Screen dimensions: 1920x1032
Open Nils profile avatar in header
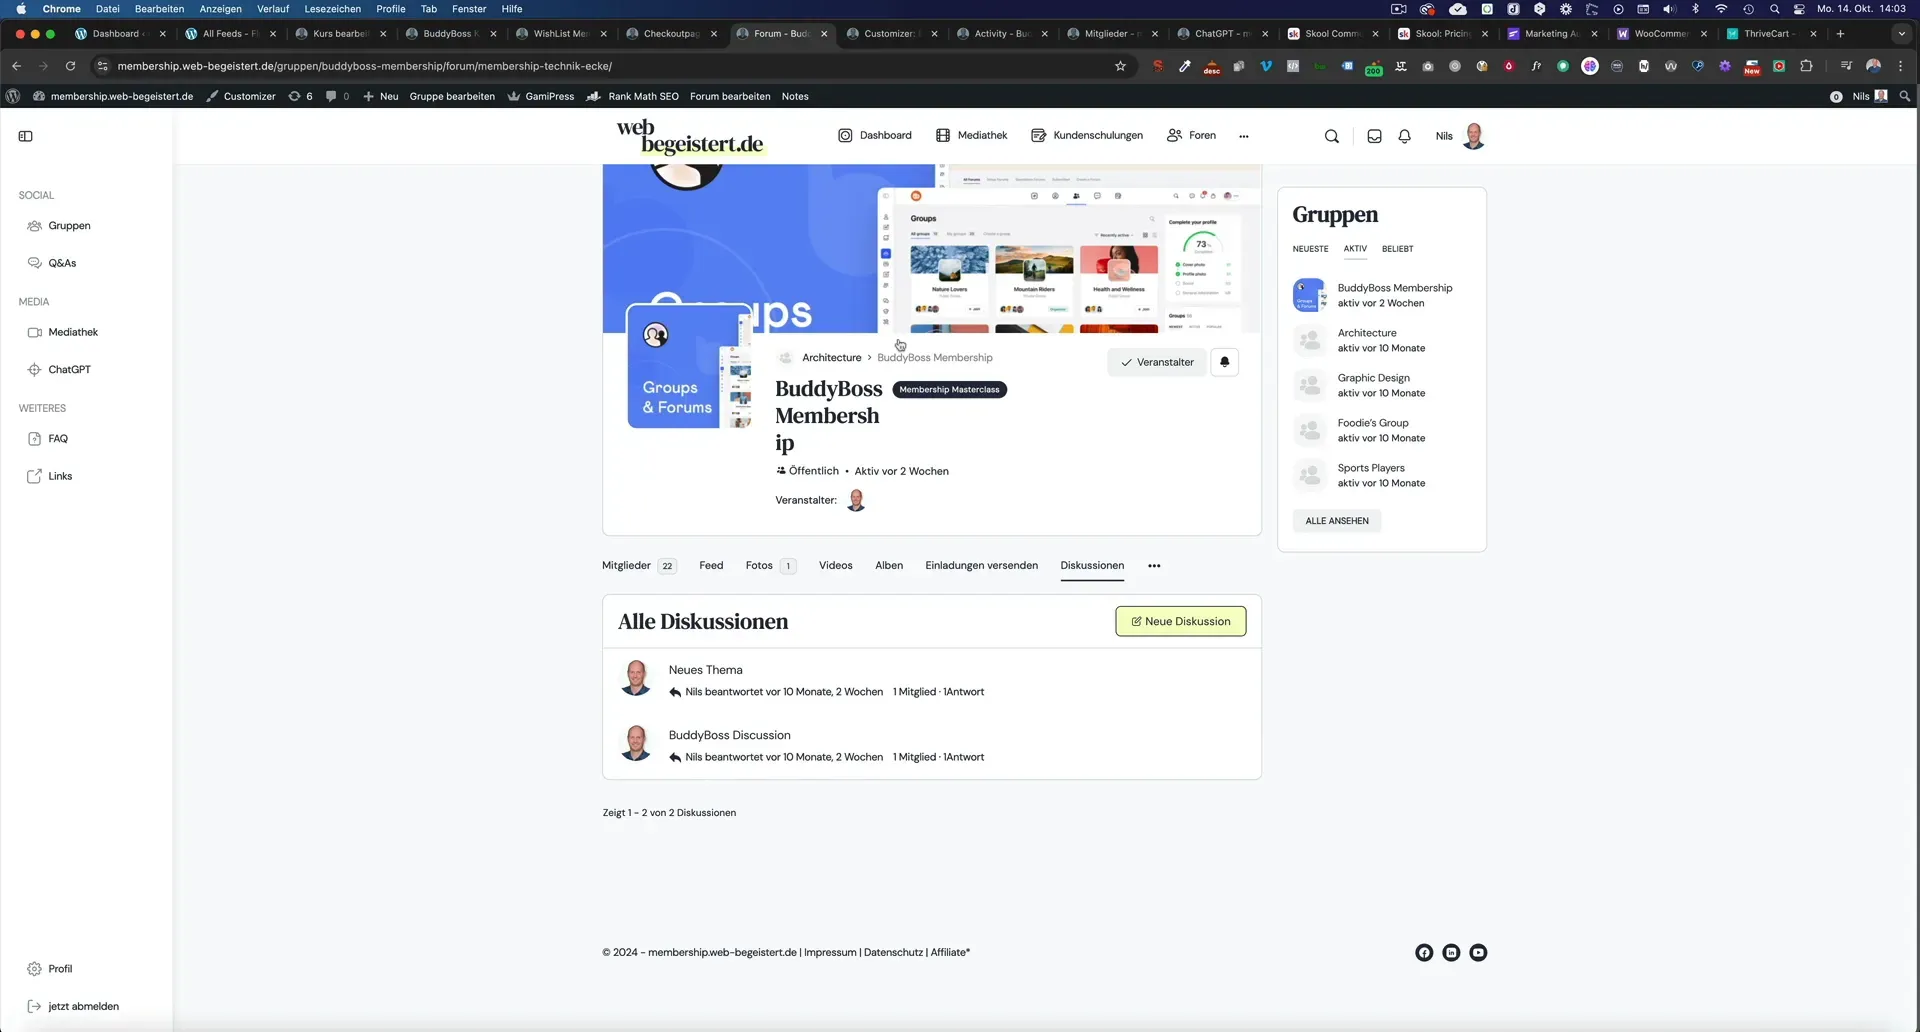tap(1473, 136)
